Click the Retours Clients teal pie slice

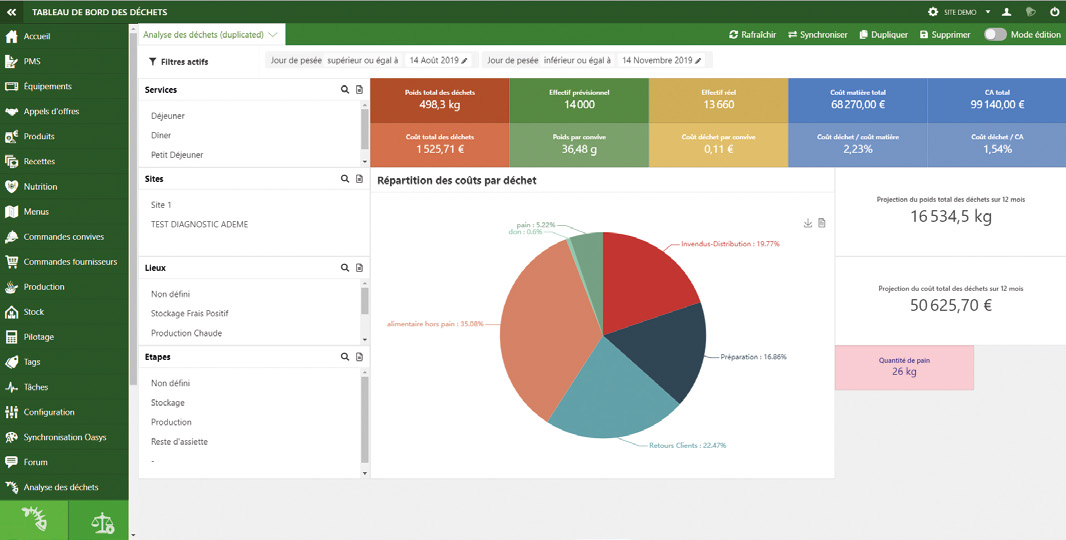click(608, 394)
